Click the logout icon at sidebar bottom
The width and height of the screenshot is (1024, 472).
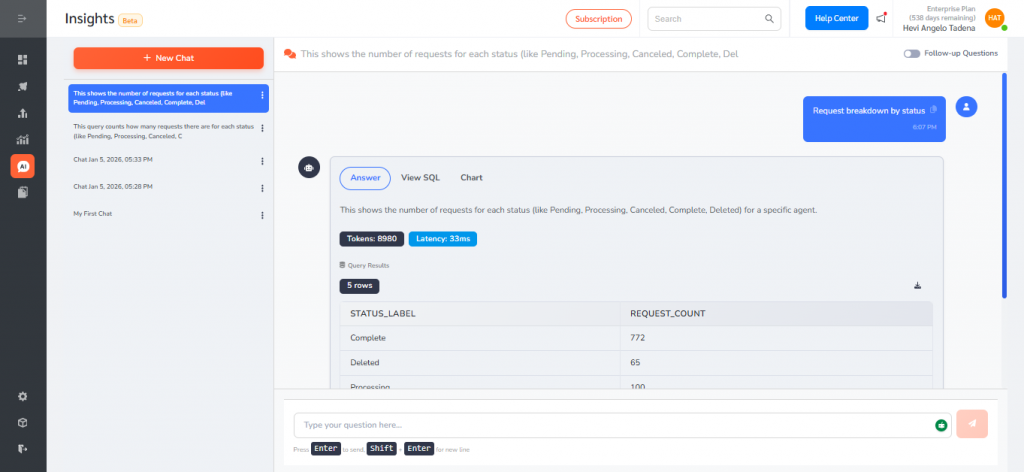coord(23,448)
